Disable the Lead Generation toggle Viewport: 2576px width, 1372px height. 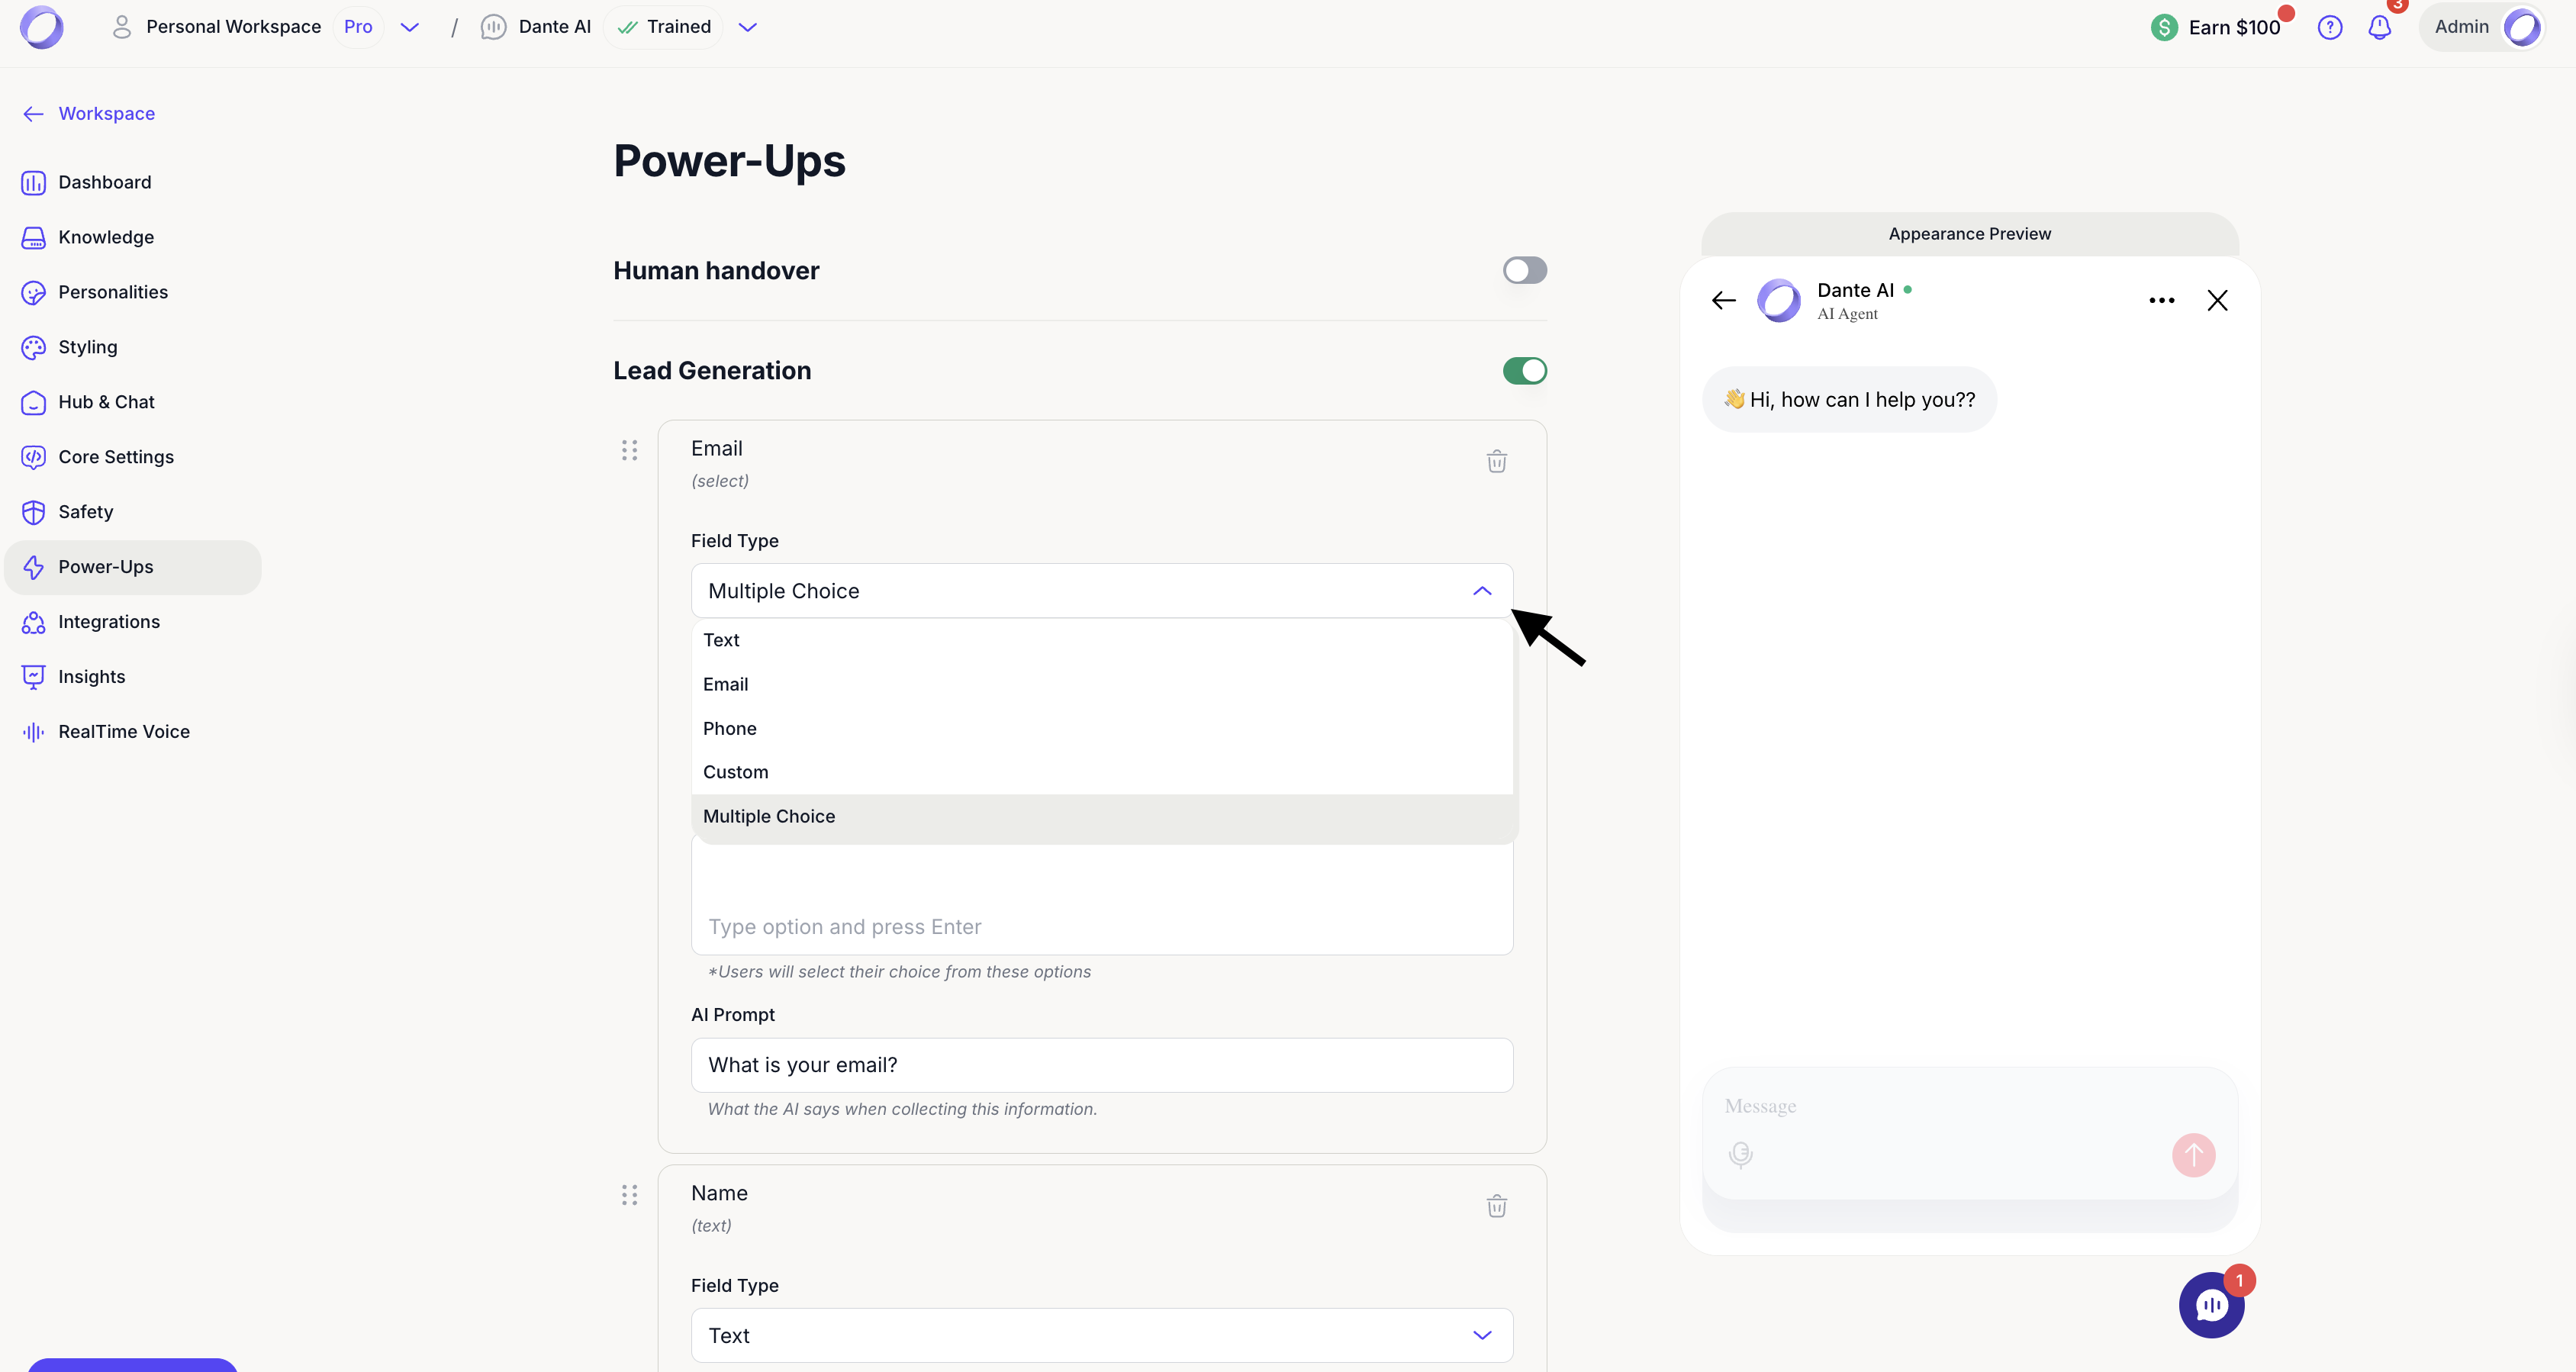click(x=1524, y=371)
